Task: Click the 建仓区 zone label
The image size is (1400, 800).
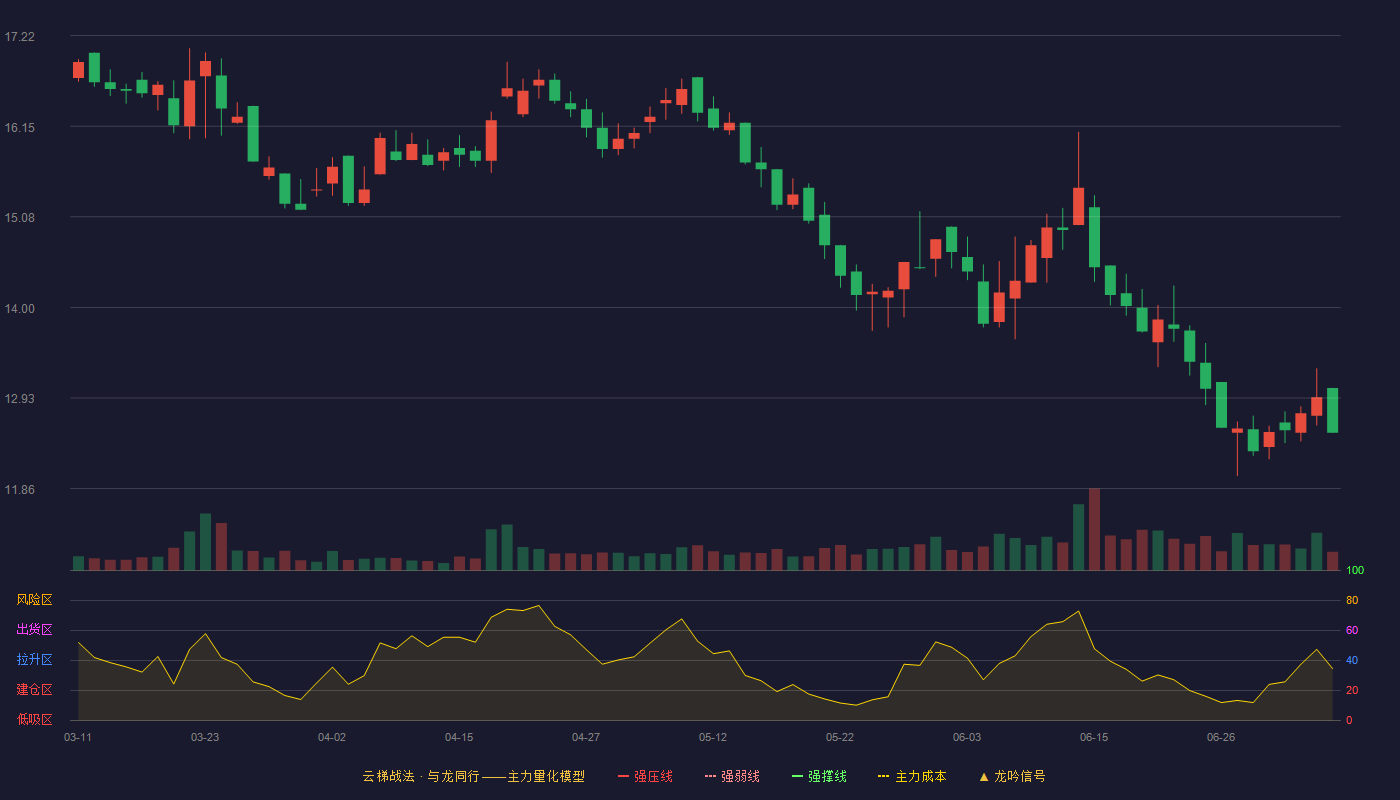Action: coord(34,690)
